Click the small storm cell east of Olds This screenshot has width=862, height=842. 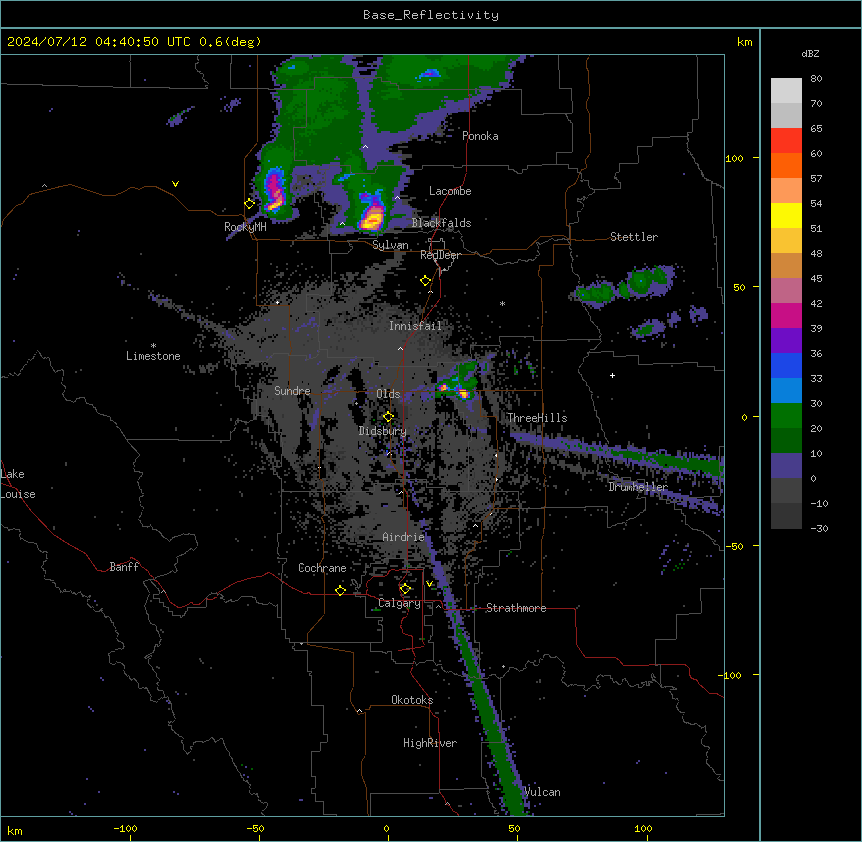pyautogui.click(x=457, y=384)
